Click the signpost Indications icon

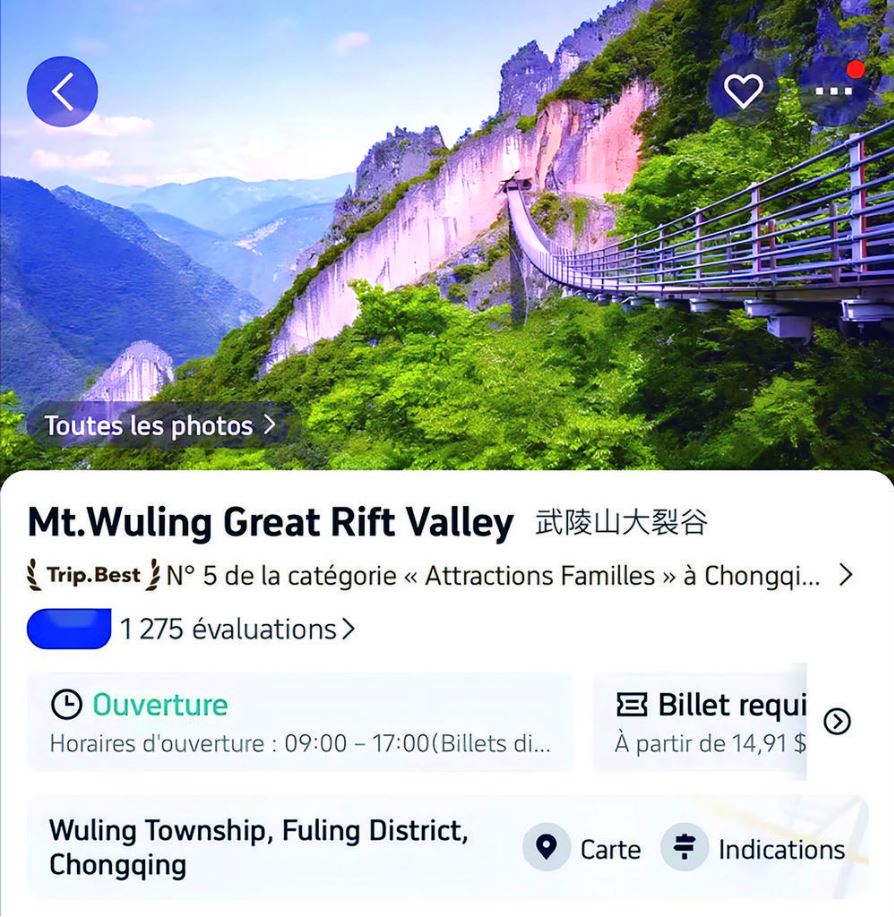[684, 847]
